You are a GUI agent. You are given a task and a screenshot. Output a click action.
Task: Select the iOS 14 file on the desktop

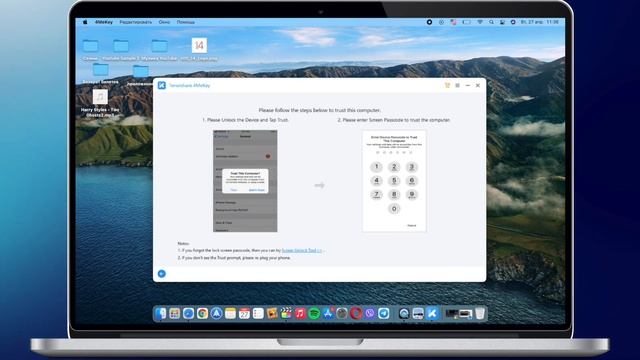click(x=199, y=50)
